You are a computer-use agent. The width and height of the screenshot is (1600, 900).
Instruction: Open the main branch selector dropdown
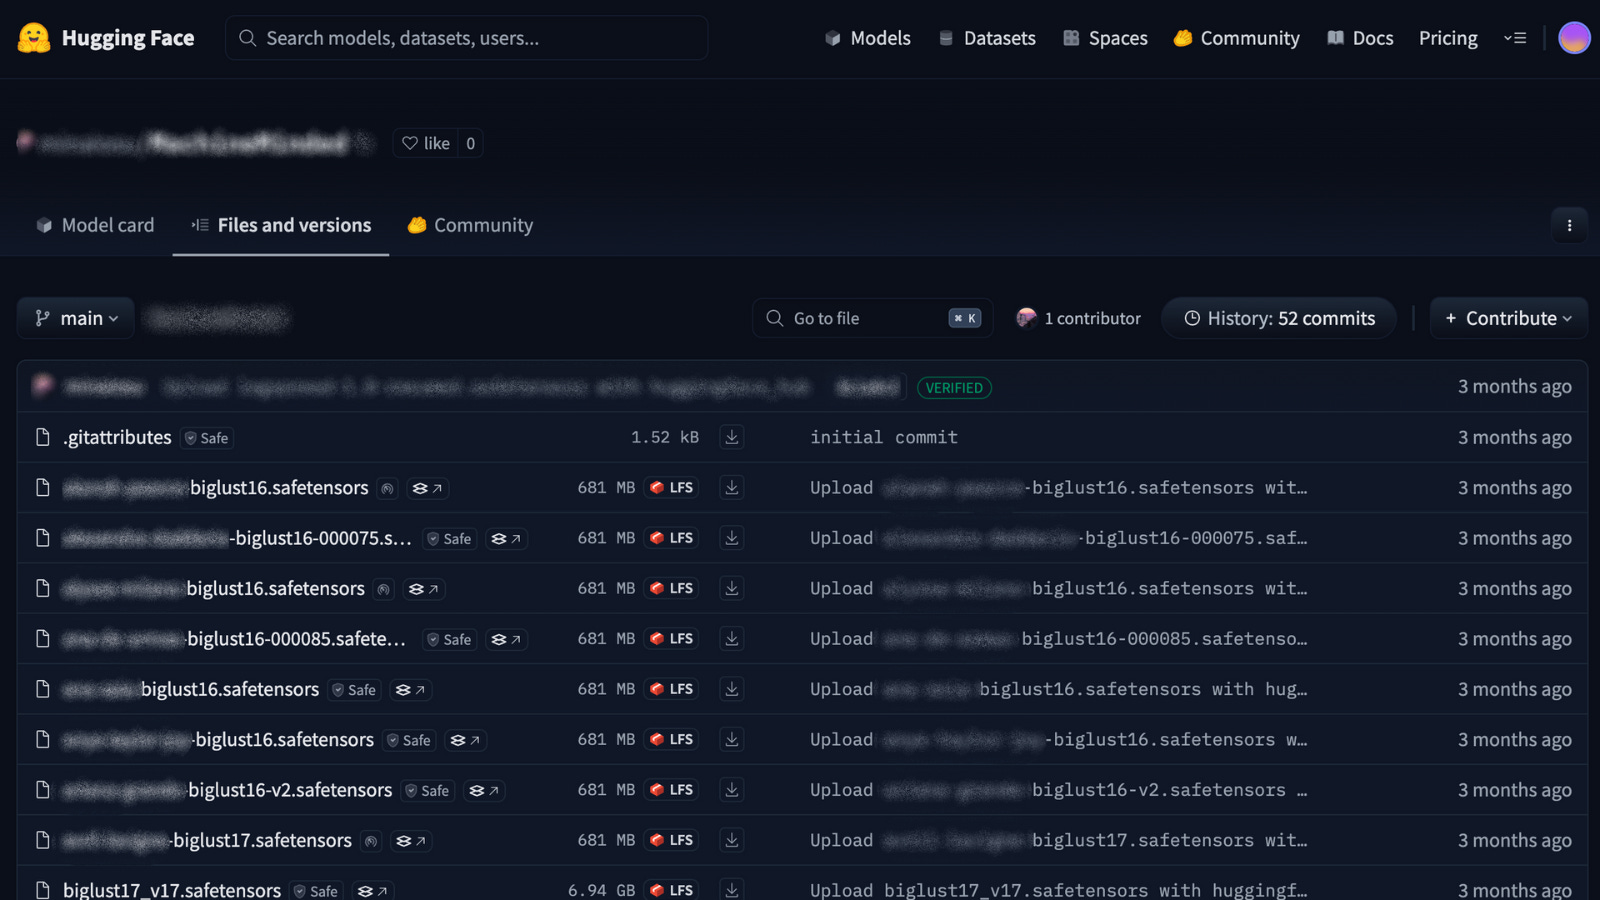(76, 318)
